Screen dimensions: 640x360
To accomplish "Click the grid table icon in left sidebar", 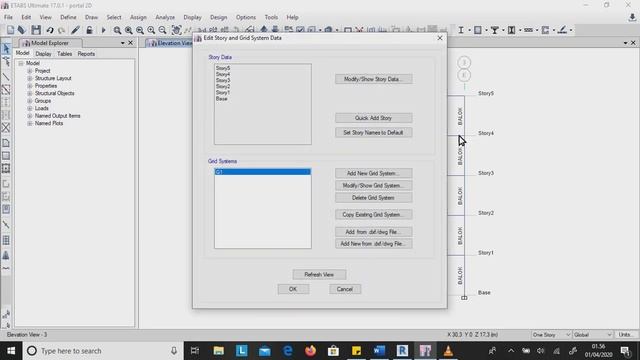I will pos(6,240).
